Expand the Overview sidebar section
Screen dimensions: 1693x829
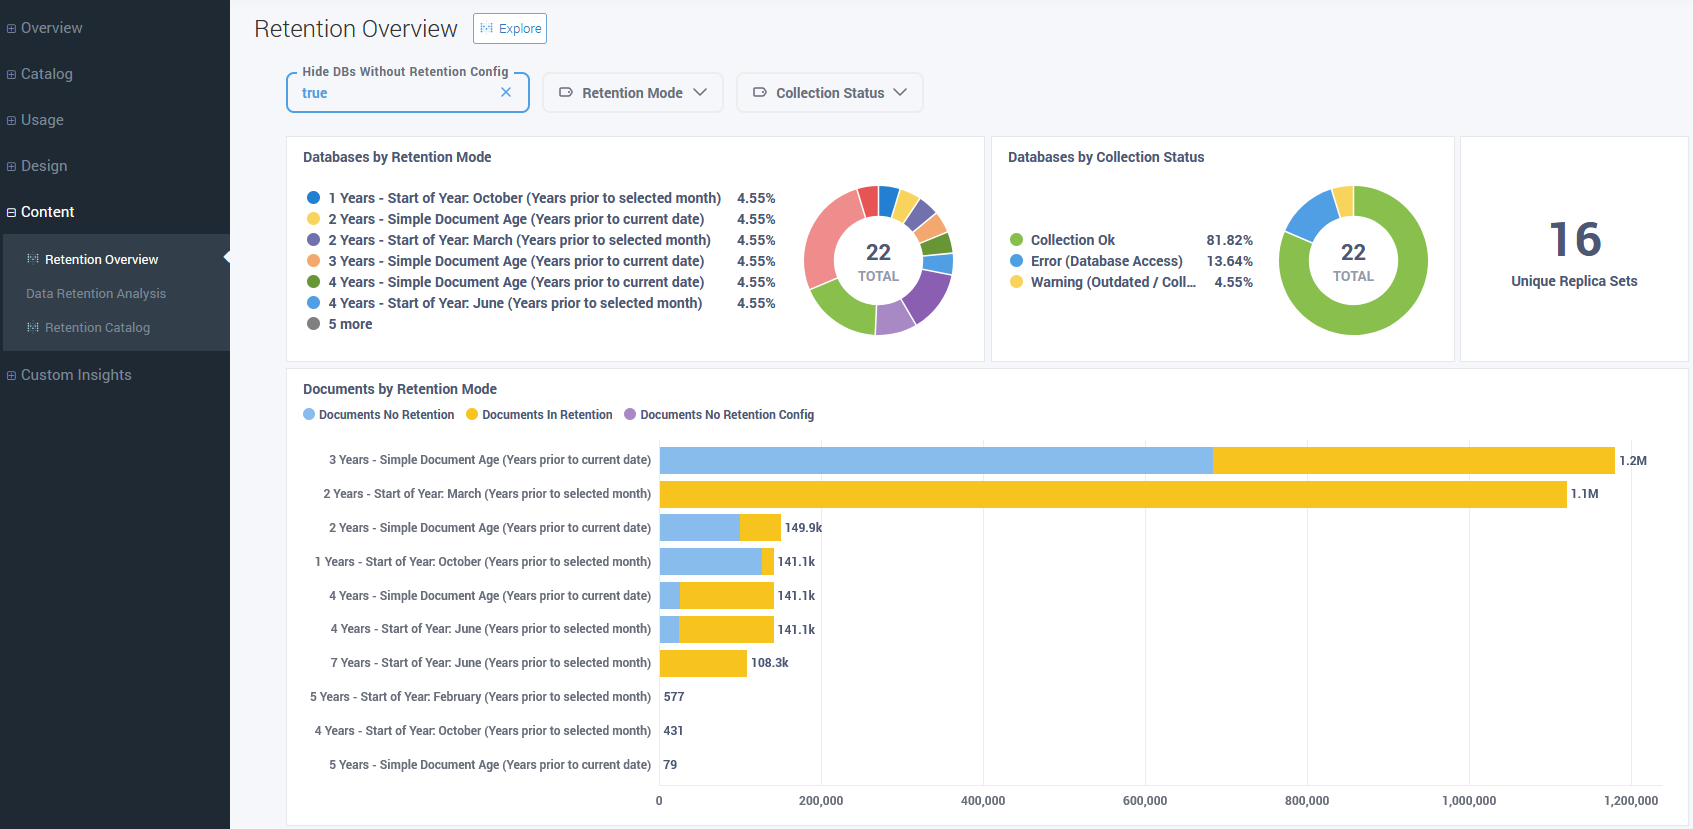click(51, 28)
